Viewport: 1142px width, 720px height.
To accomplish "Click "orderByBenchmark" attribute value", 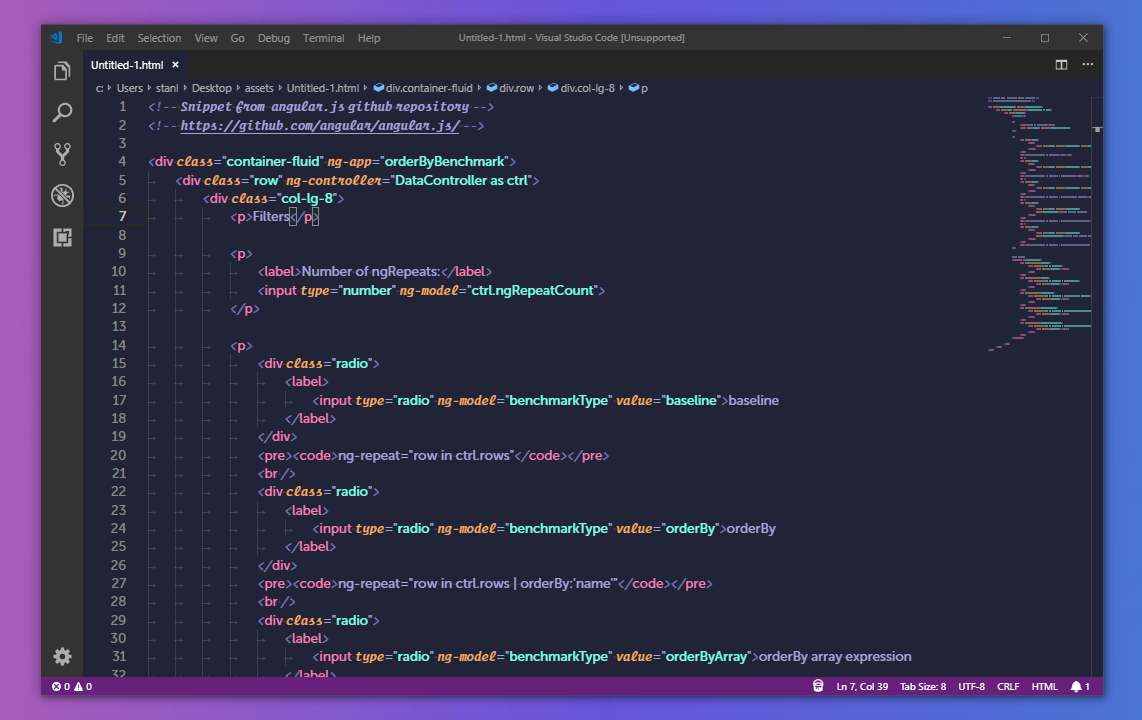I will 444,162.
